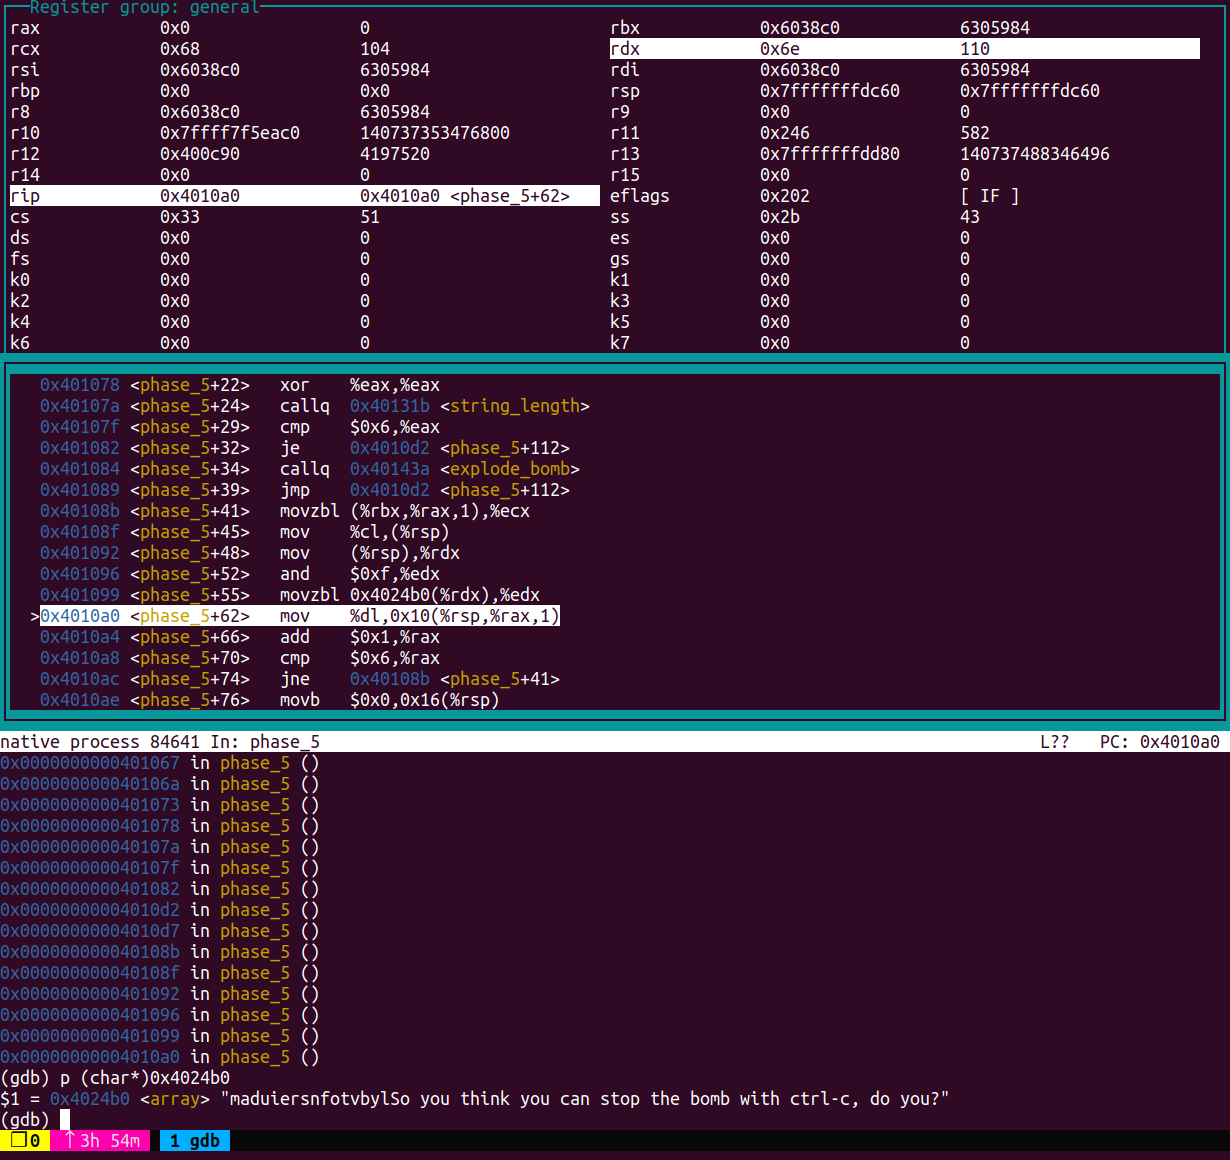1230x1160 pixels.
Task: Focus the final empty (gdb) prompt line
Action: [35, 1120]
